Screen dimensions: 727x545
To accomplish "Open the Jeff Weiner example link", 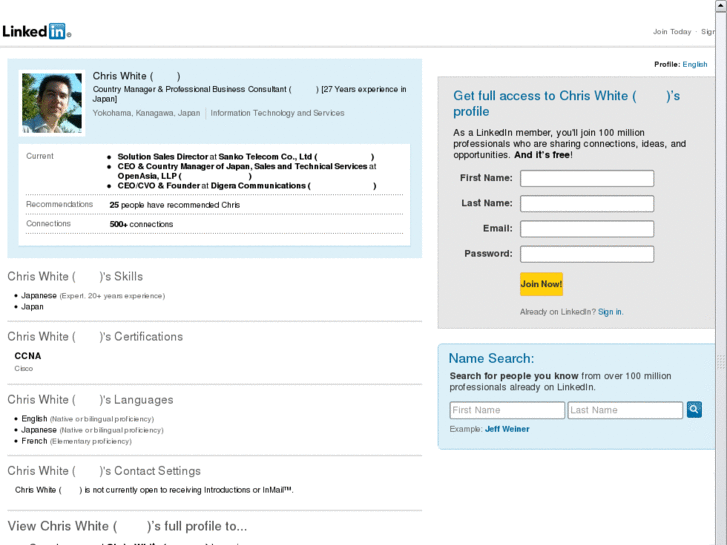I will [507, 429].
